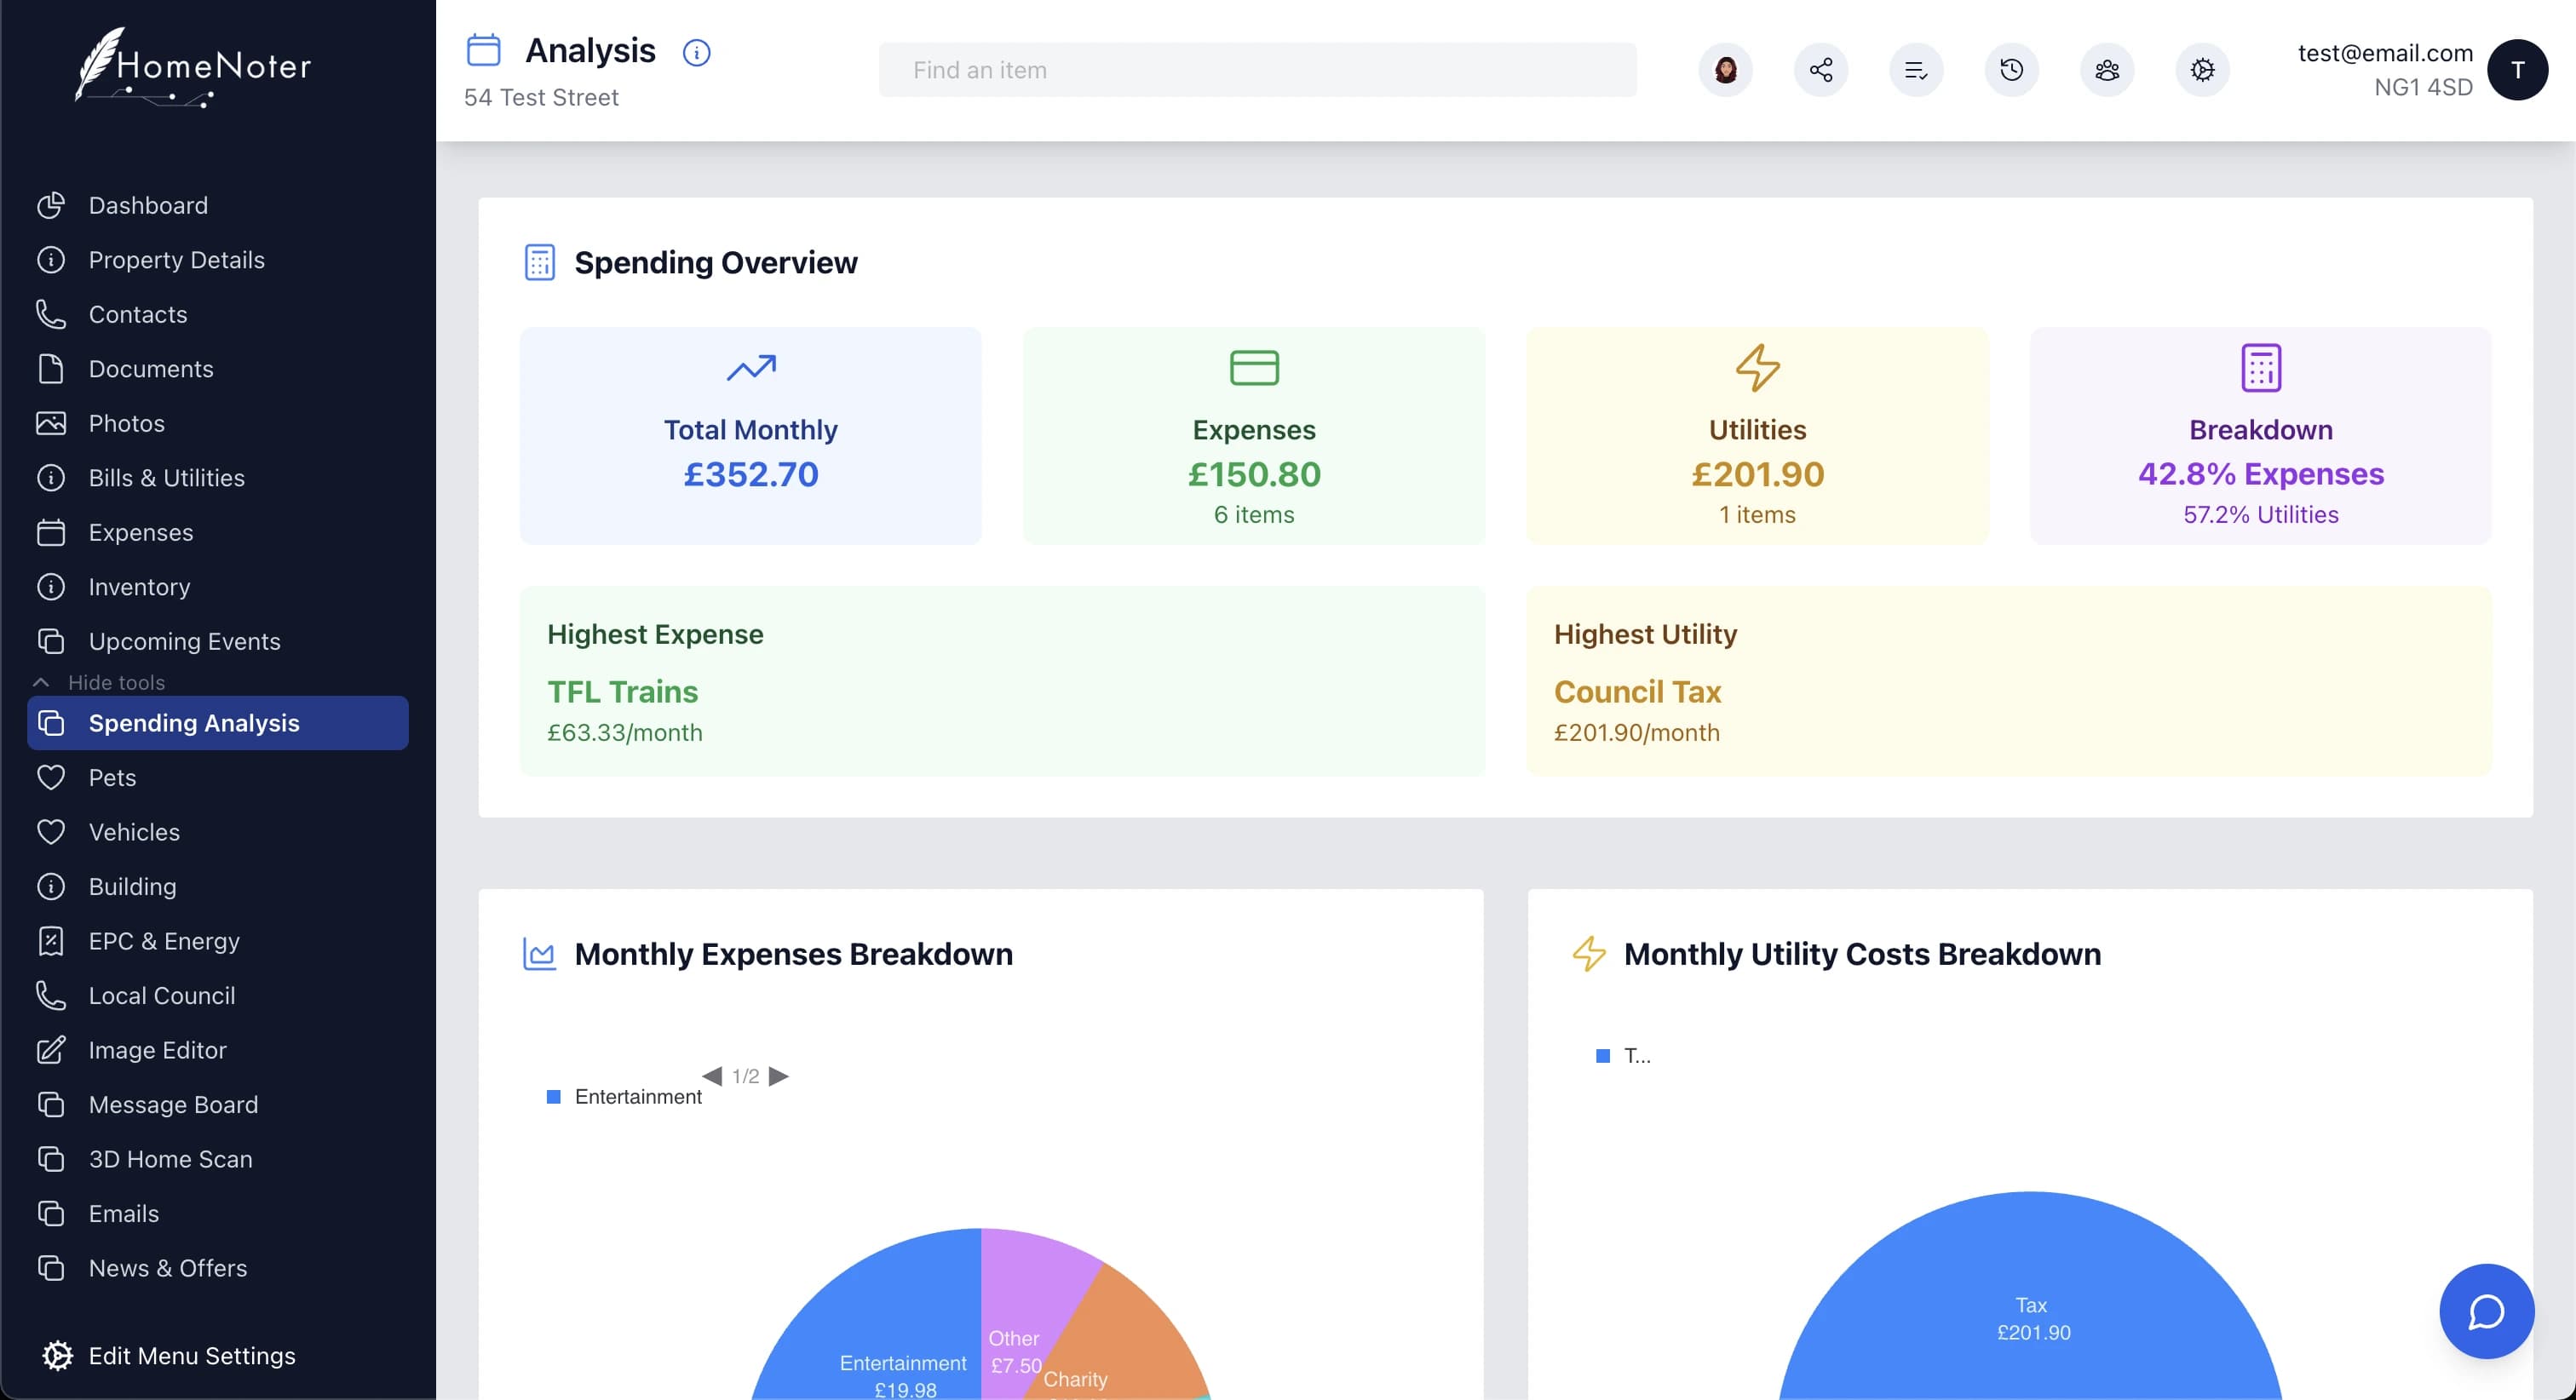Image resolution: width=2576 pixels, height=1400 pixels.
Task: Click the family members icon in the top bar
Action: click(x=2107, y=69)
